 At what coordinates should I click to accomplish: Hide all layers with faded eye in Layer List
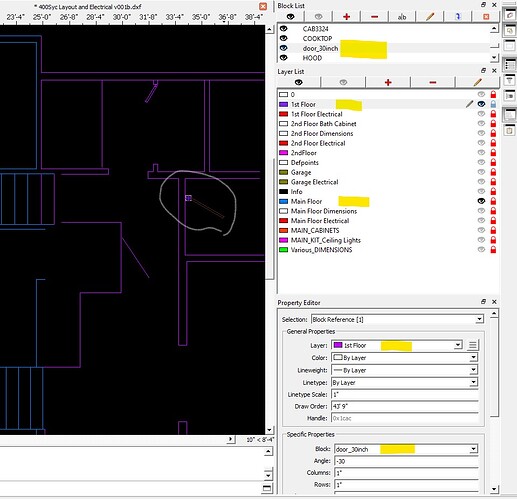click(343, 82)
